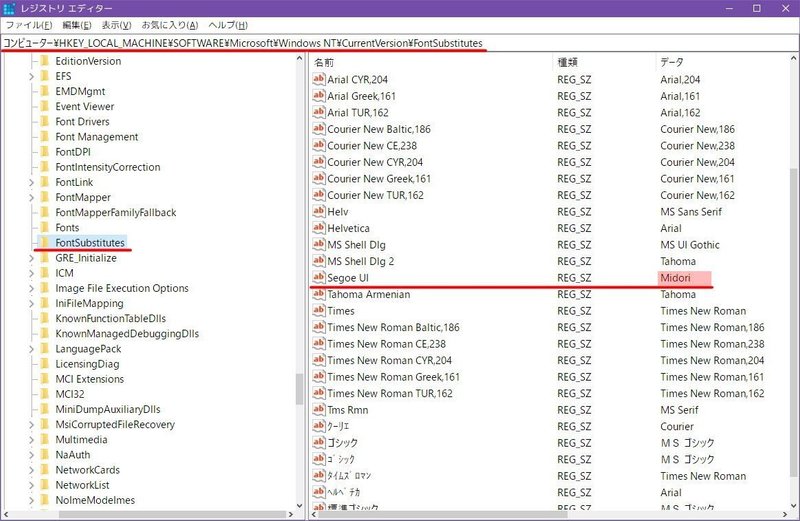Click the registry path address bar
This screenshot has height=521, width=800.
[x=399, y=43]
